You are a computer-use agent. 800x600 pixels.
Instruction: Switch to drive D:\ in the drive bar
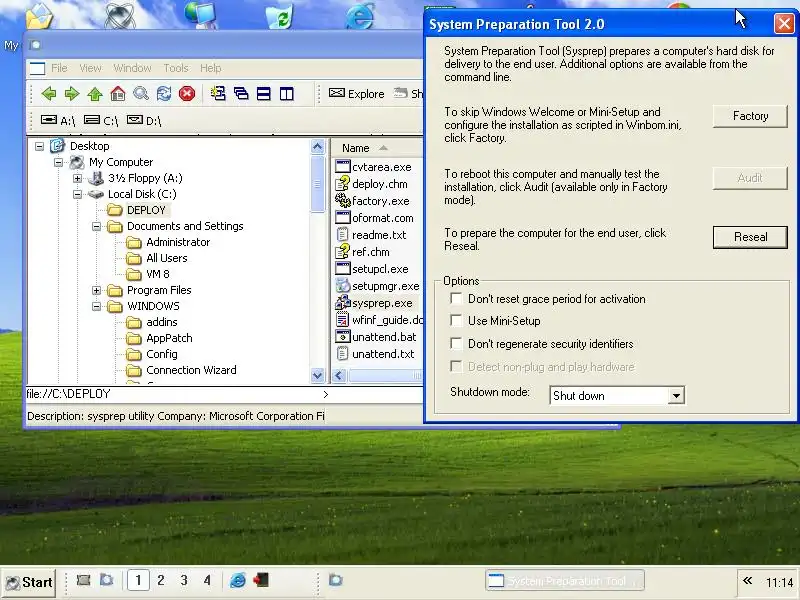click(144, 120)
